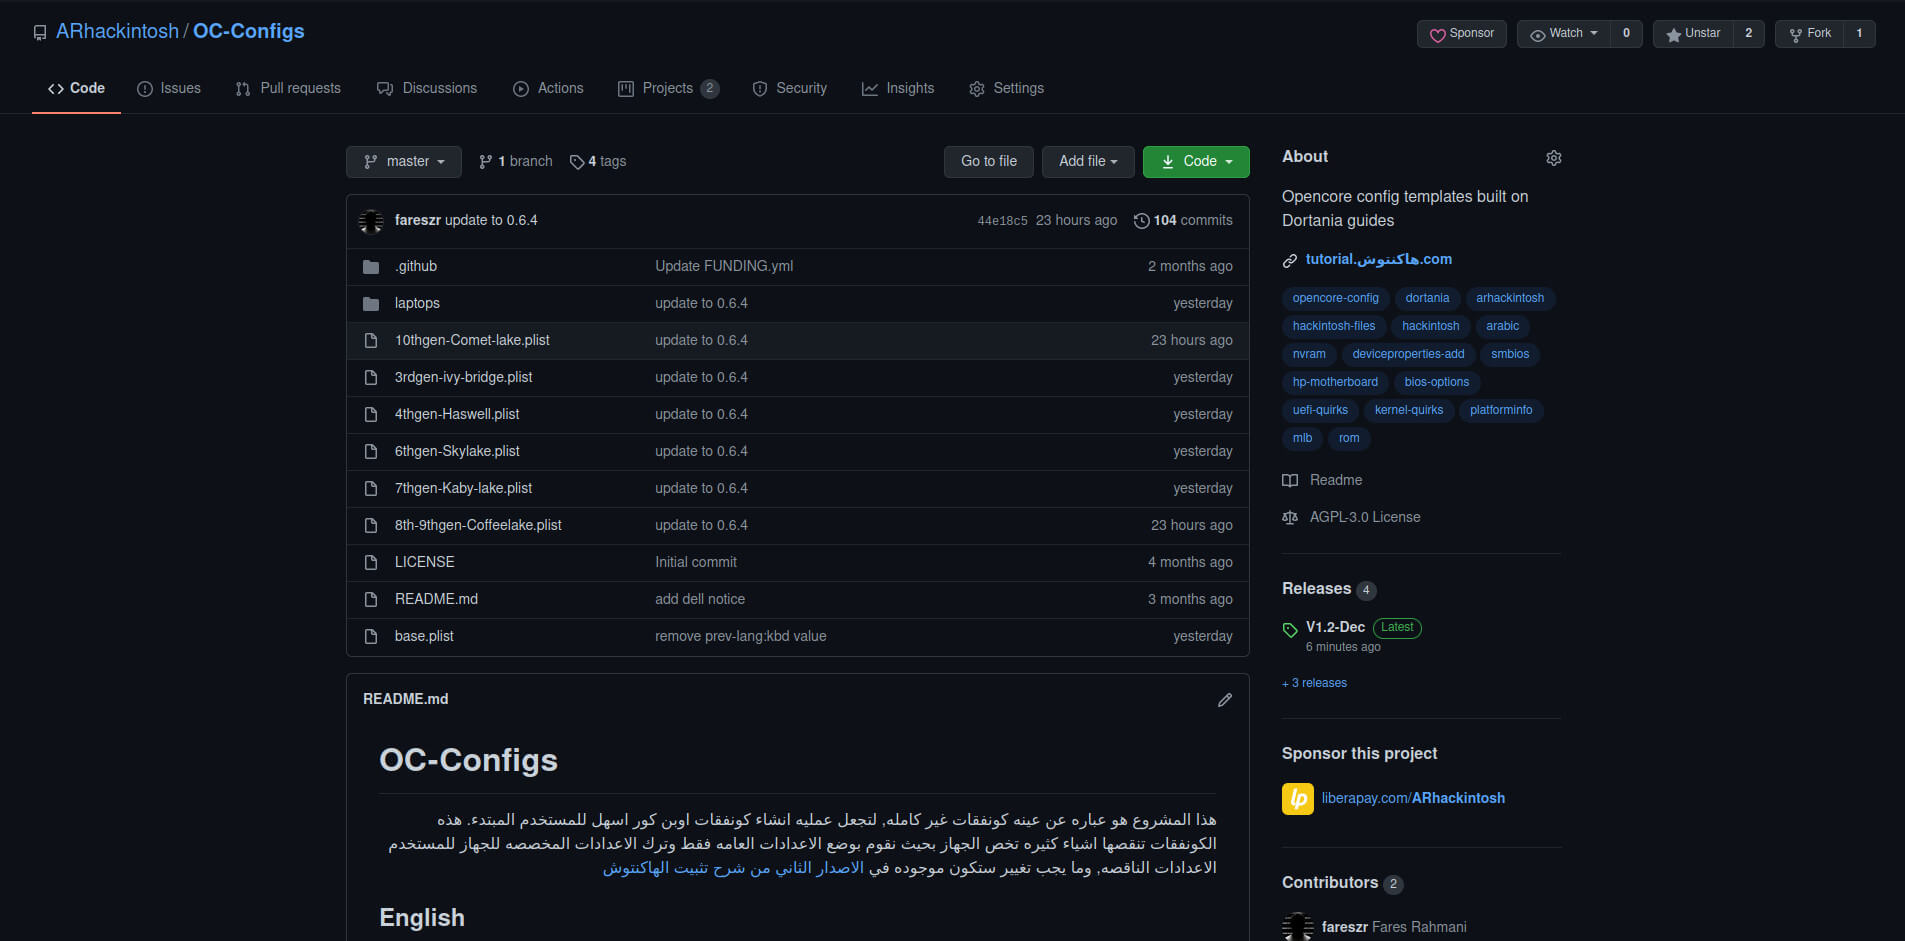The height and width of the screenshot is (941, 1905).
Task: Click the Liberapay sponsor logo icon
Action: (1297, 798)
